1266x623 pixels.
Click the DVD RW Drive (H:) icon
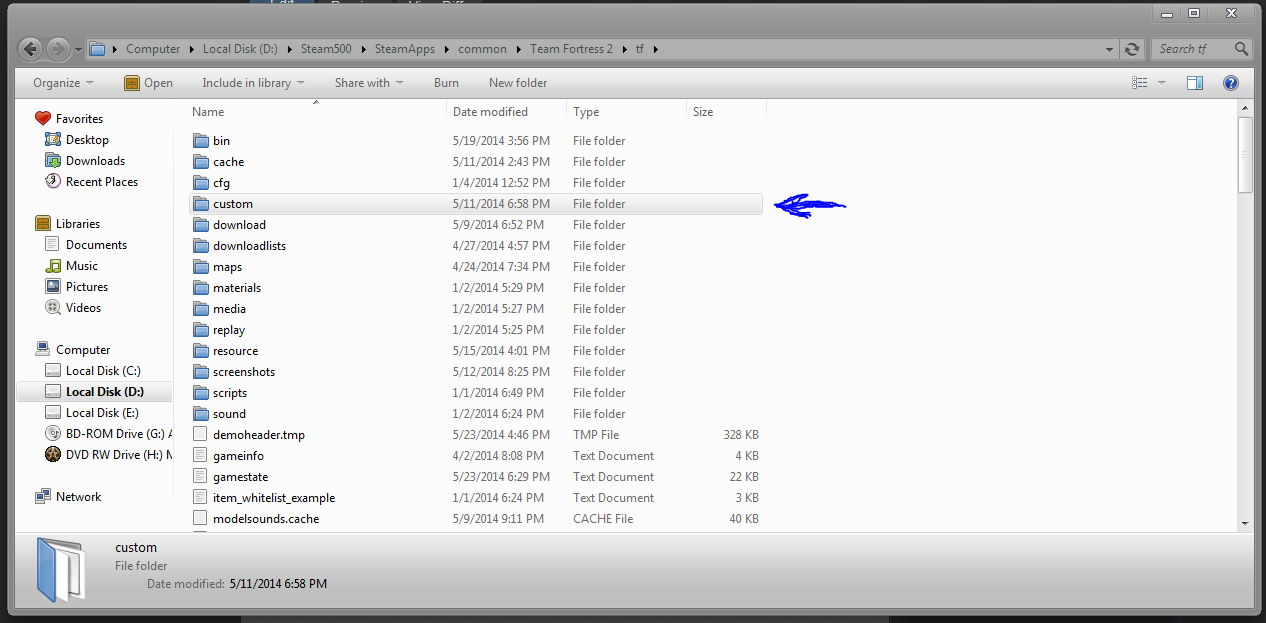(x=53, y=455)
